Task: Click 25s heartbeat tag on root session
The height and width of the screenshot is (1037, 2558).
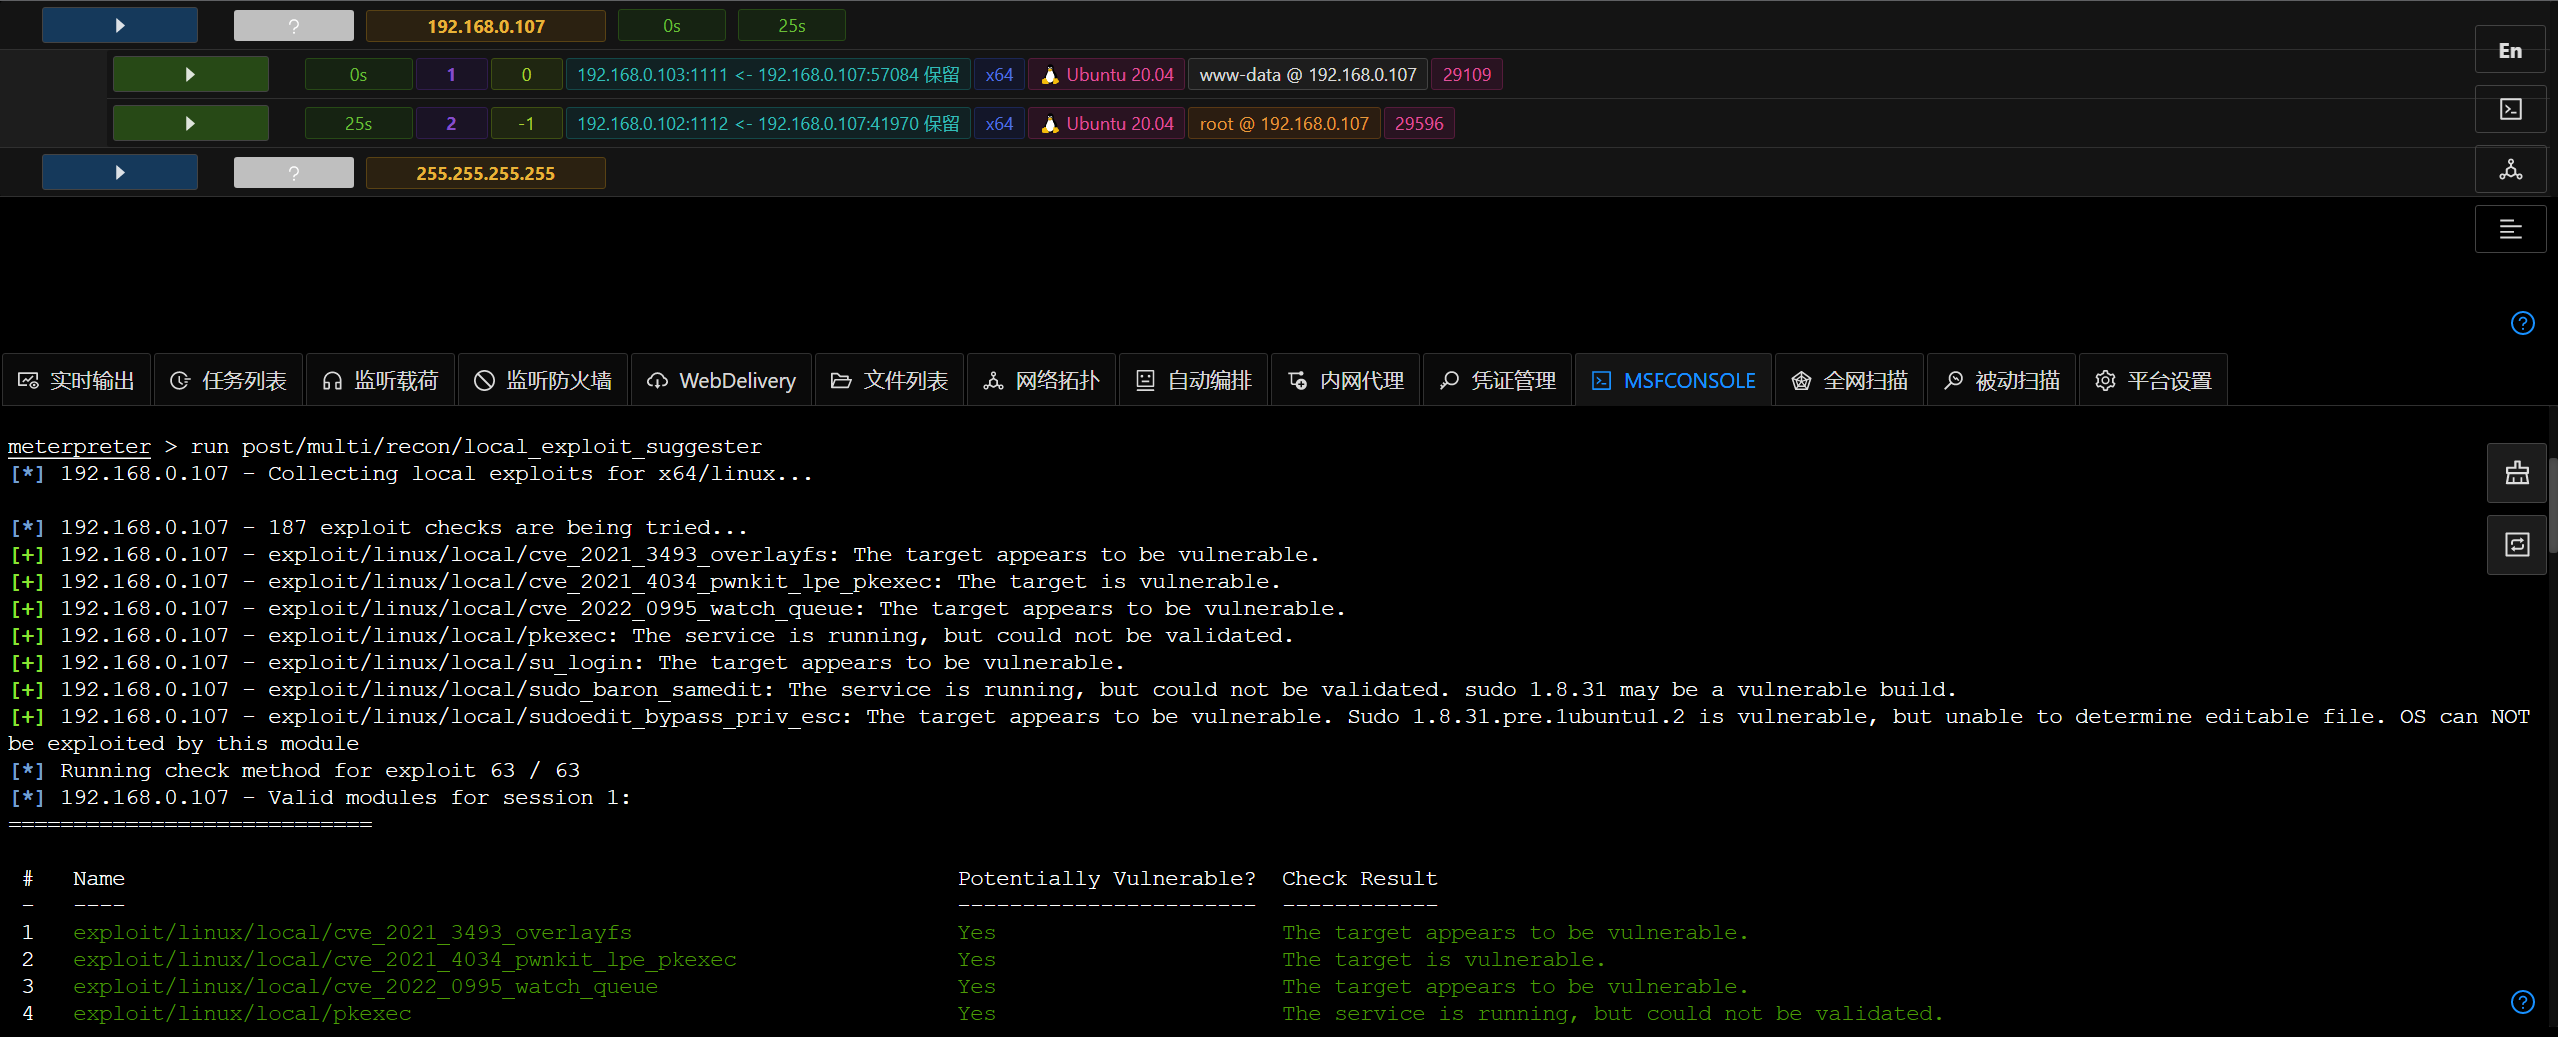Action: click(x=358, y=123)
